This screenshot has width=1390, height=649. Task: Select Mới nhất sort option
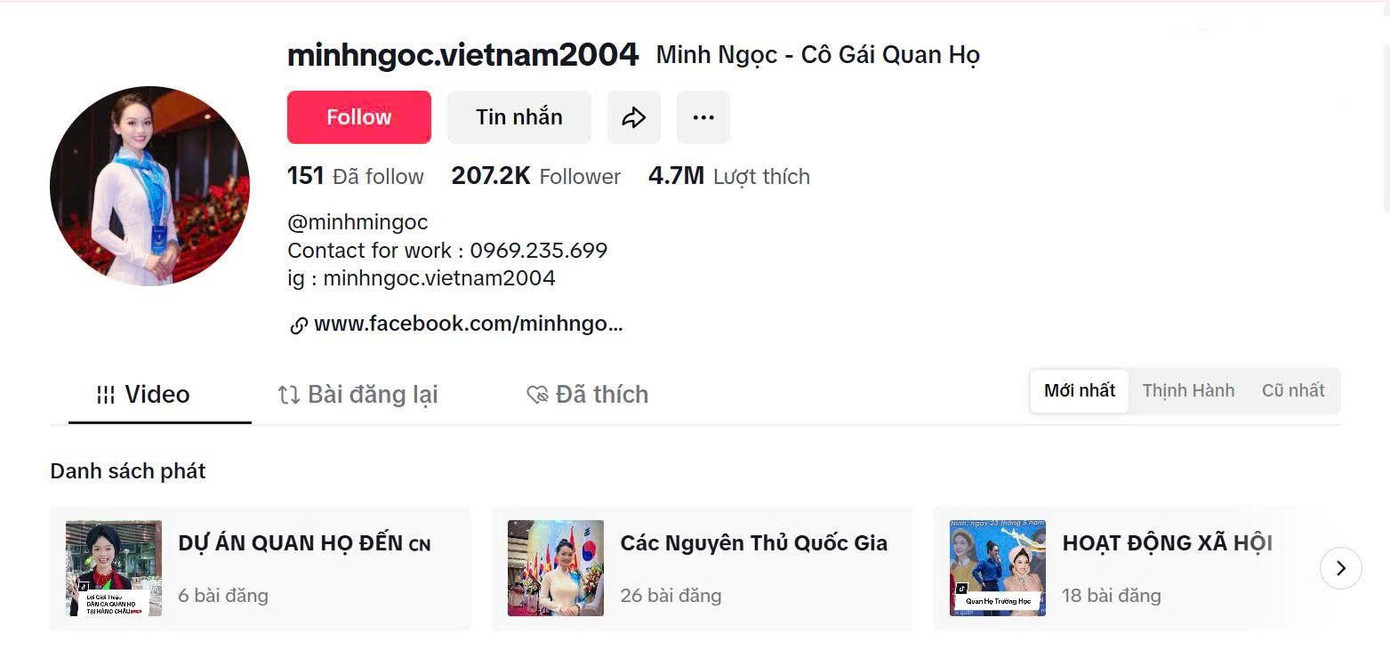(1079, 391)
